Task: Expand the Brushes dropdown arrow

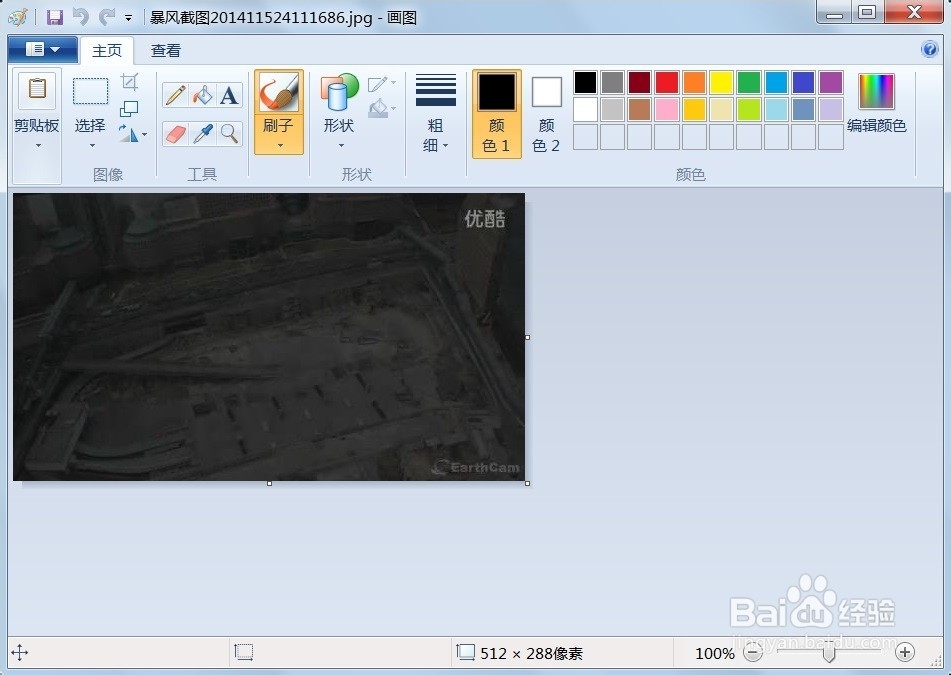Action: (x=280, y=146)
